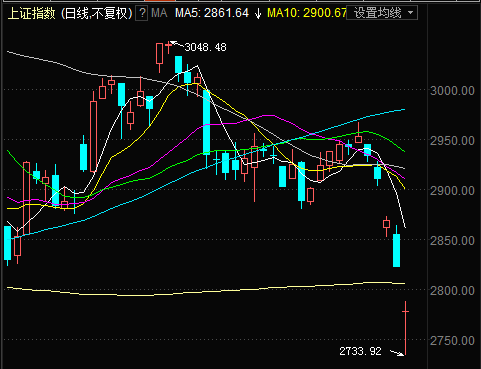Click the flat pale-yellow moving average line near 2800

(x=206, y=289)
